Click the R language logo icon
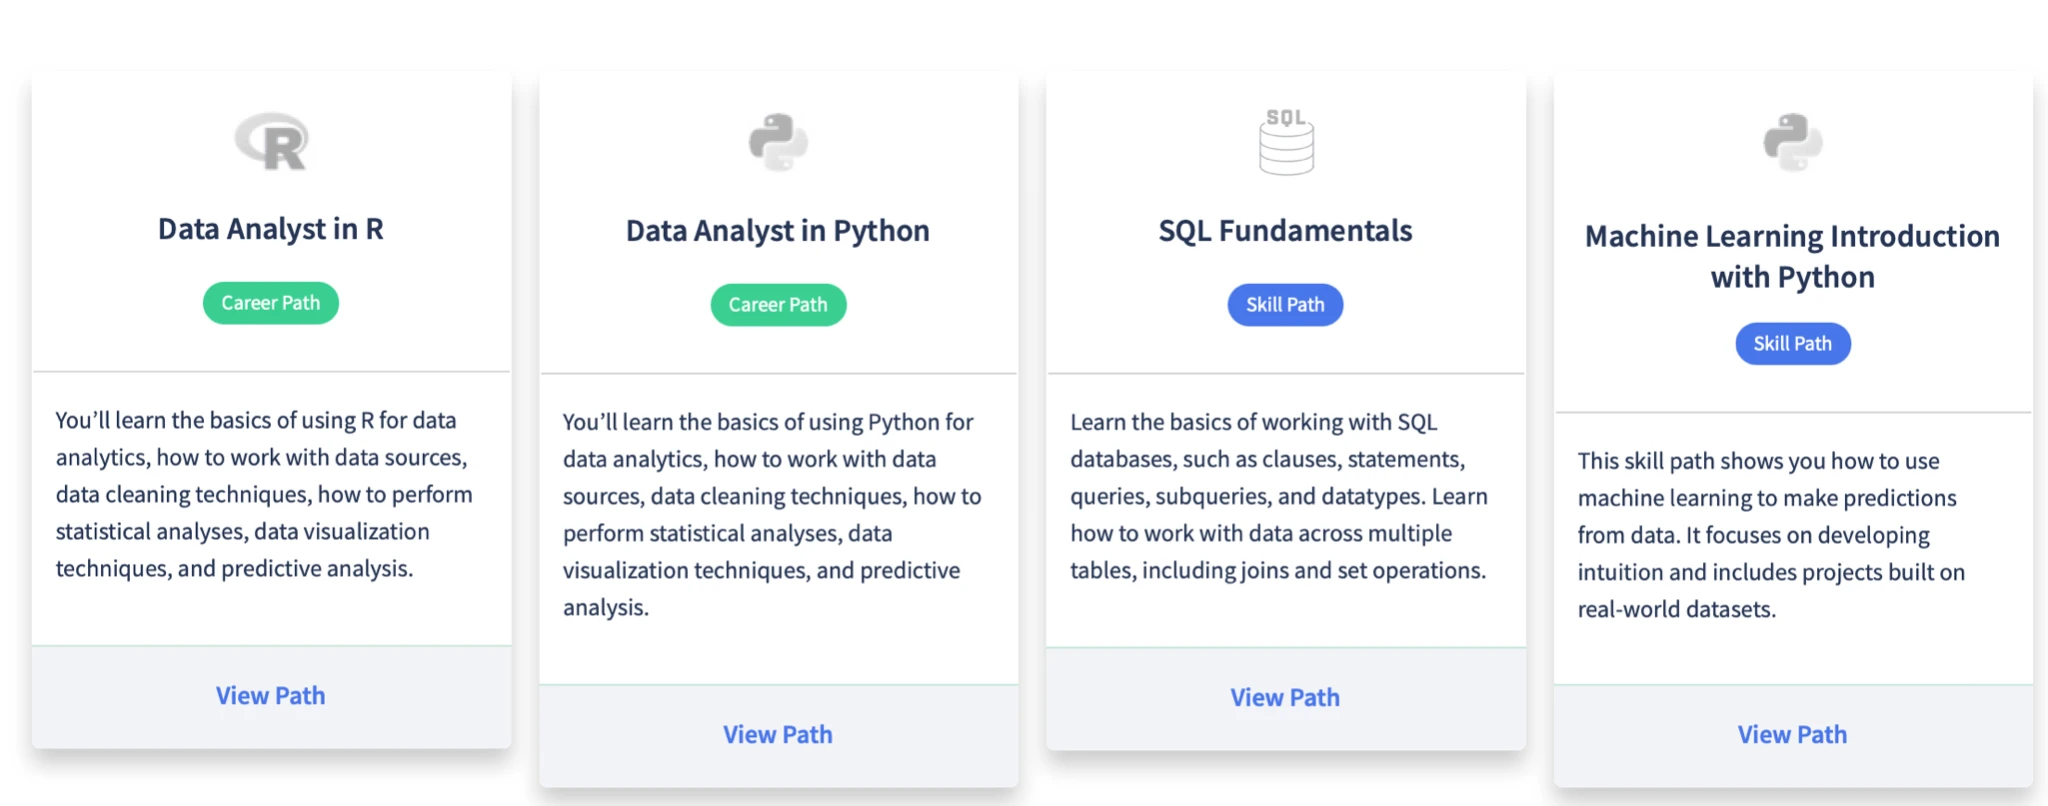Screen dimensions: 2048x806 pyautogui.click(x=271, y=141)
